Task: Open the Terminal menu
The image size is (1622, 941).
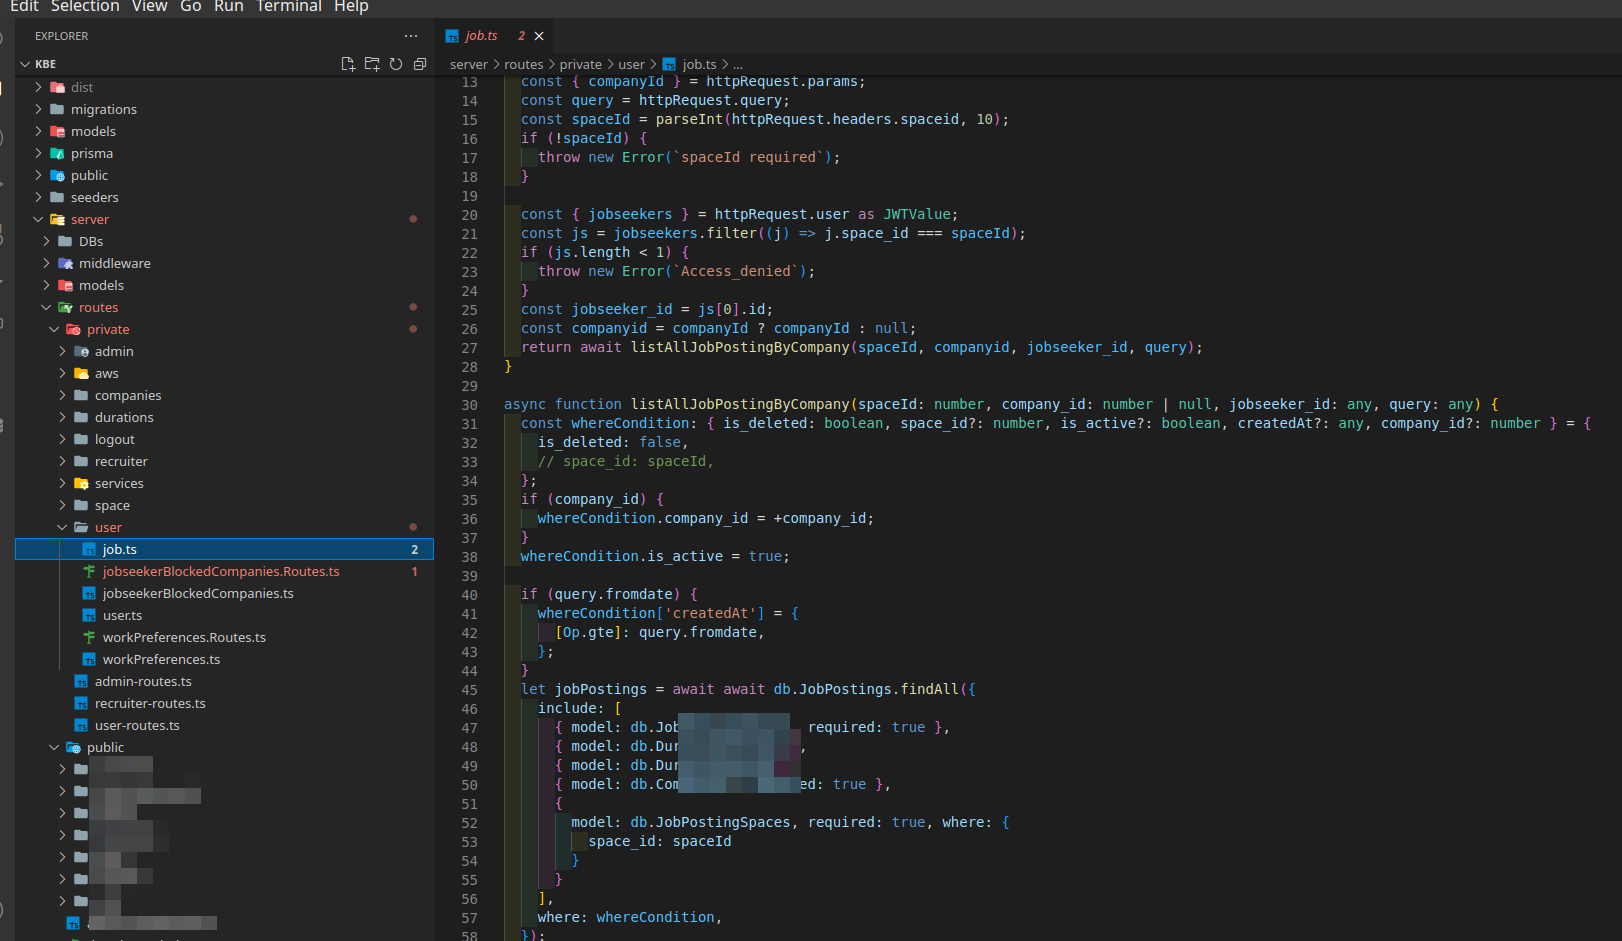Action: coord(288,7)
